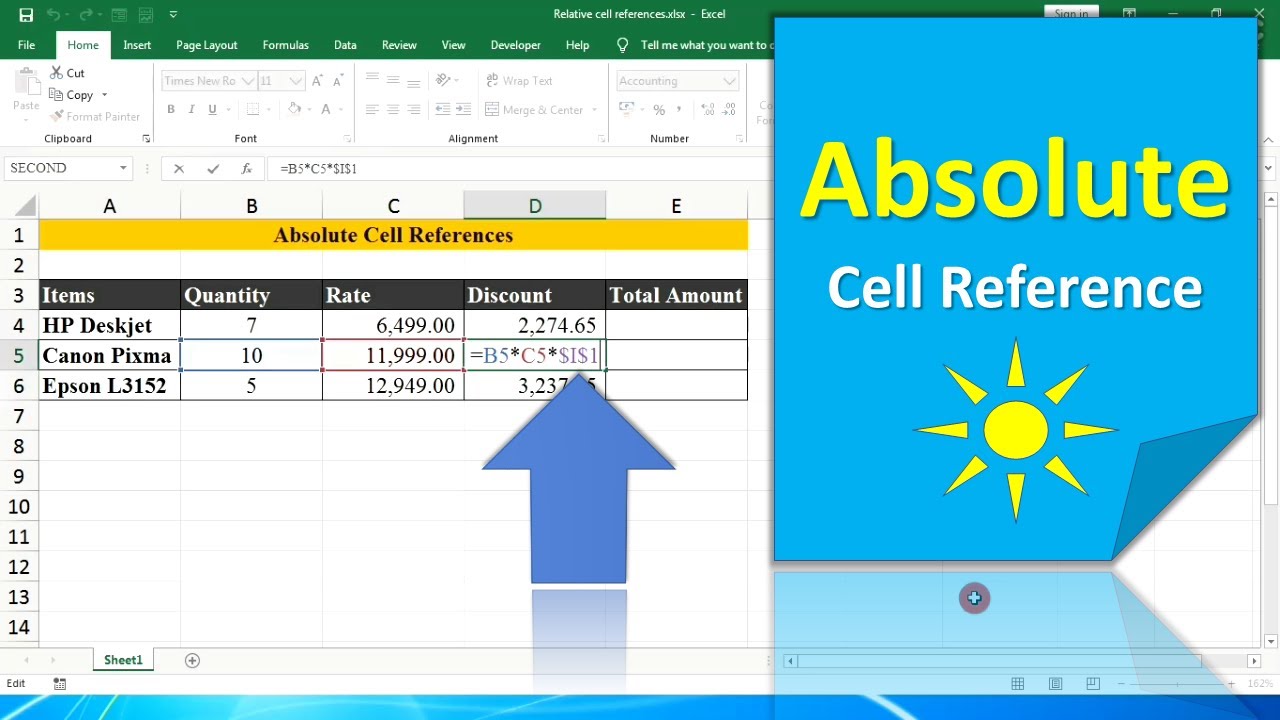The height and width of the screenshot is (720, 1280).
Task: Switch to Page Break Preview view
Action: 1093,684
